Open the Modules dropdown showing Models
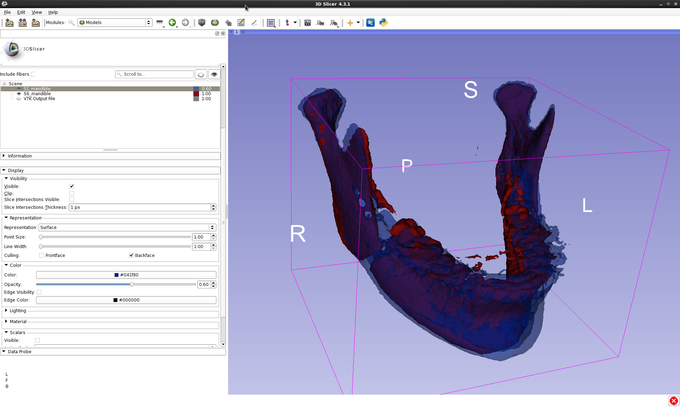Screen dimensions: 680x407 pyautogui.click(x=114, y=22)
